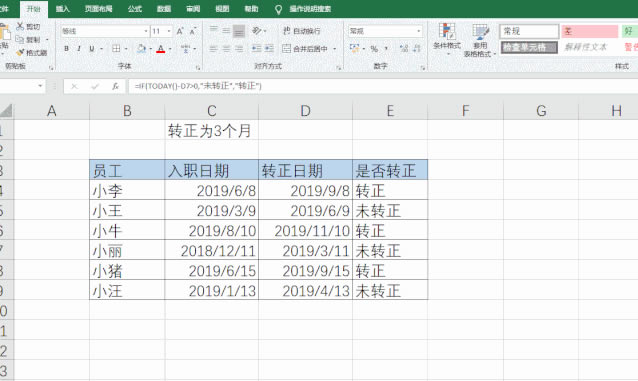Click the fx insert function icon
This screenshot has height=381, width=638.
point(116,86)
